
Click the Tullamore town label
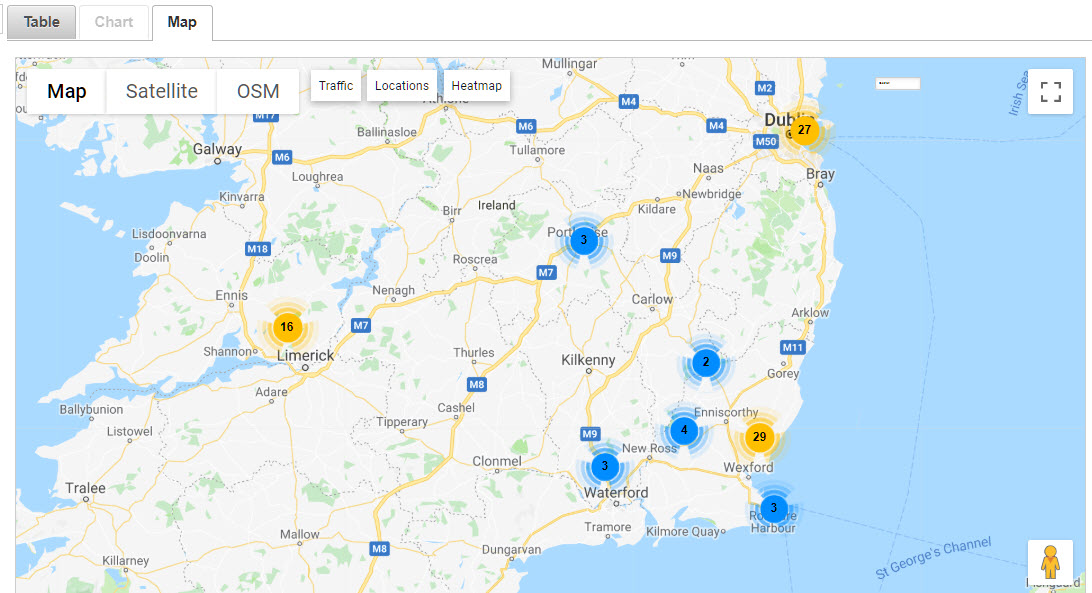tap(537, 150)
